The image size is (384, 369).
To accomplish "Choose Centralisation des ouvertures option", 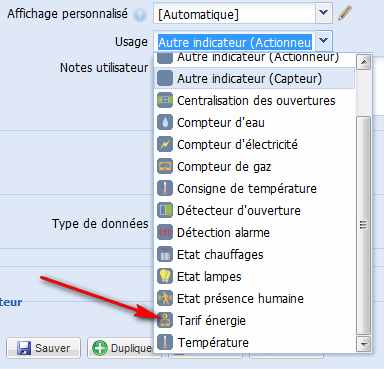I will point(255,101).
